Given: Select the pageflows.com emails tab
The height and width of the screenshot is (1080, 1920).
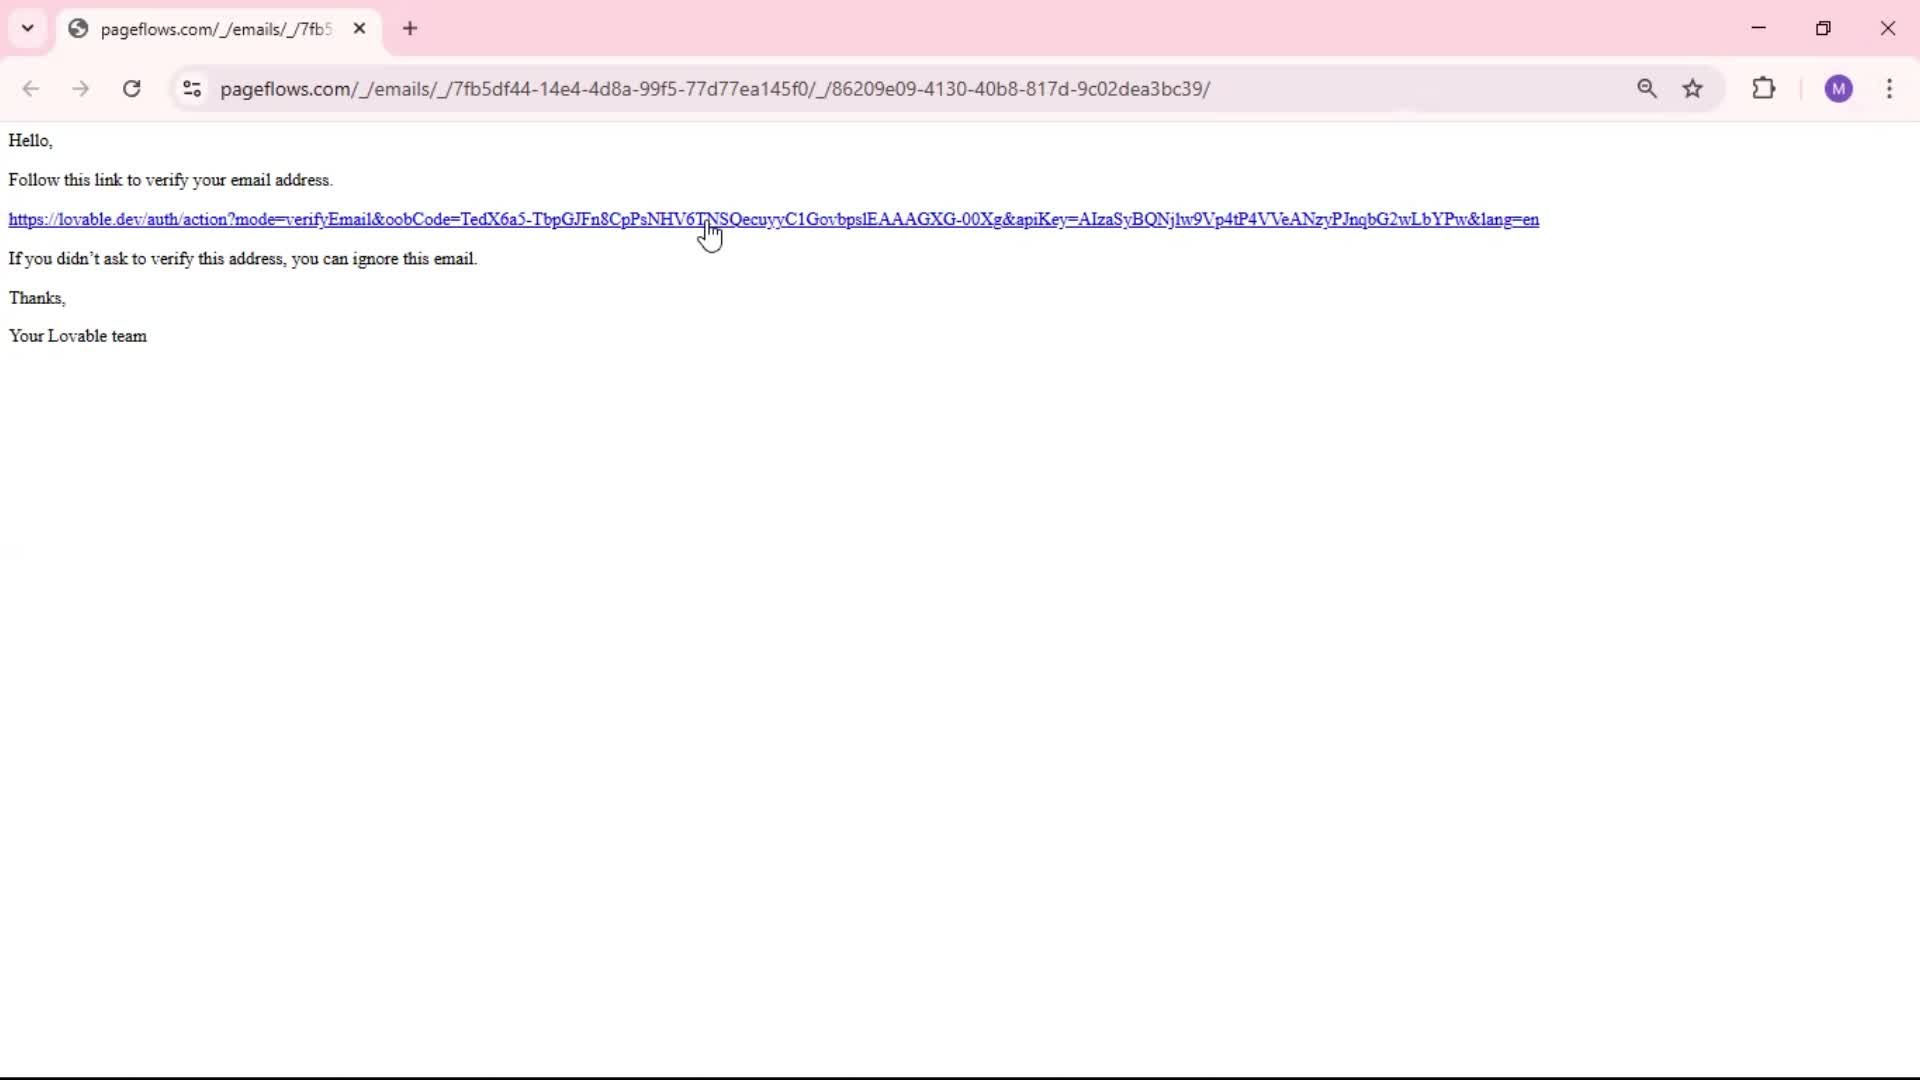Looking at the screenshot, I should coord(218,29).
